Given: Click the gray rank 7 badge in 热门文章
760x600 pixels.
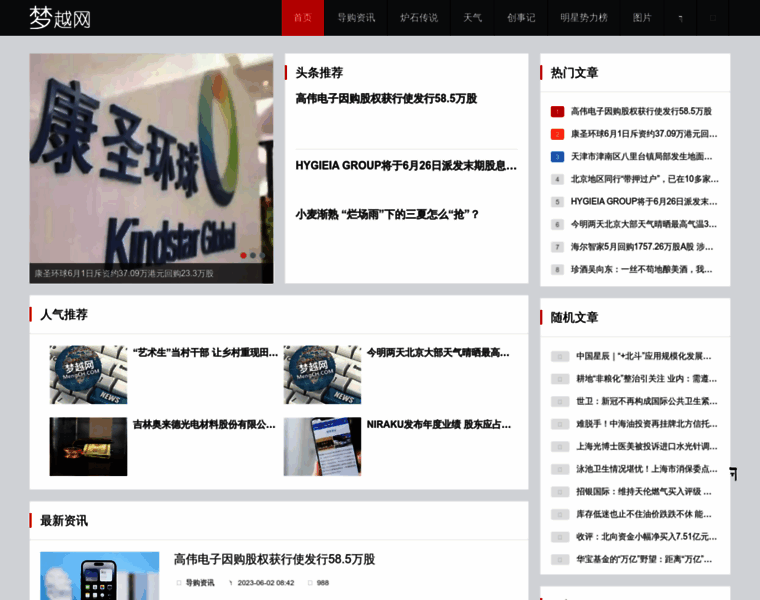Looking at the screenshot, I should tap(557, 247).
